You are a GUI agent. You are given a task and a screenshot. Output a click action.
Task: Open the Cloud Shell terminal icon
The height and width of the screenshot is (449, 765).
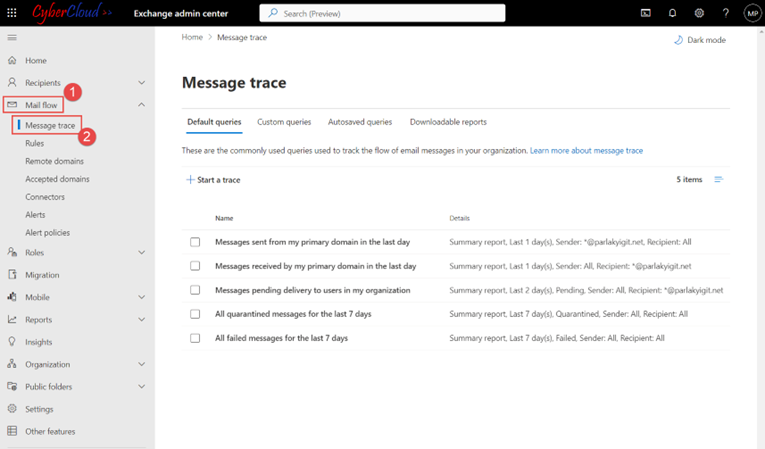[645, 13]
